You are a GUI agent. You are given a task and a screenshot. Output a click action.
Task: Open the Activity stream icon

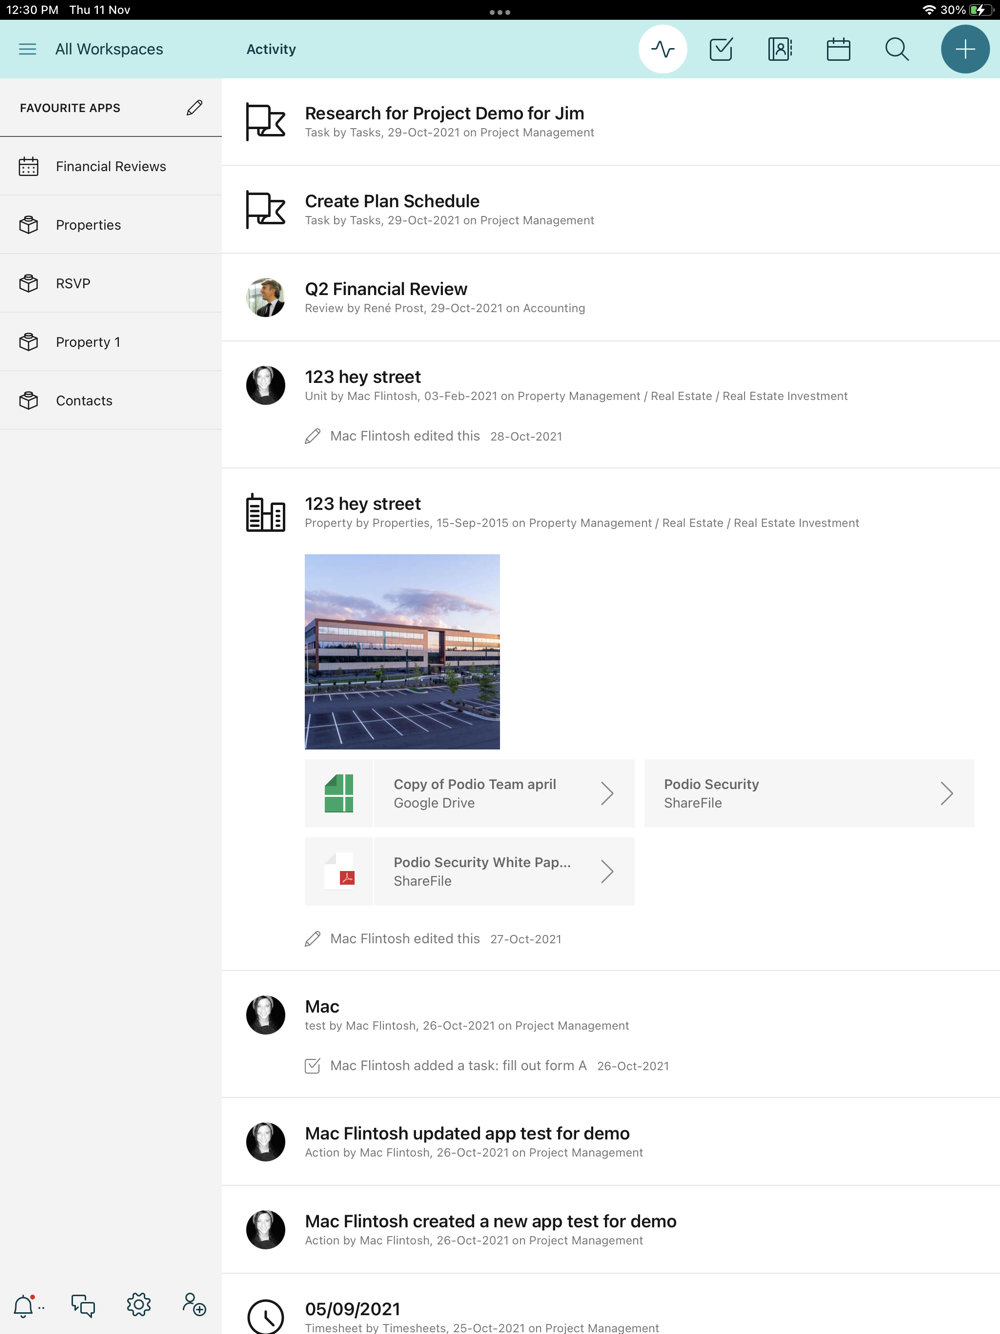click(x=663, y=49)
